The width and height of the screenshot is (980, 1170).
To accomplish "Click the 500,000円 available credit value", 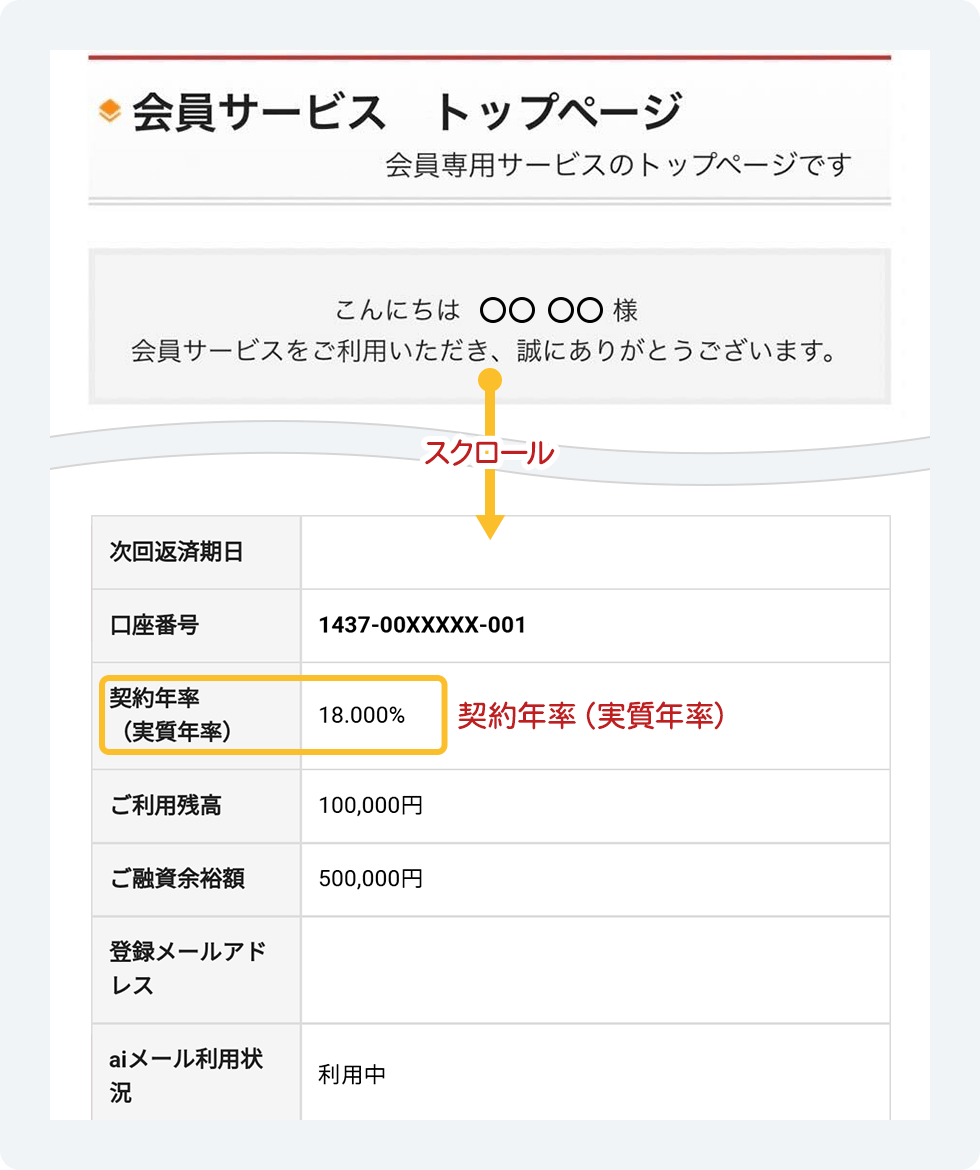I will 371,878.
